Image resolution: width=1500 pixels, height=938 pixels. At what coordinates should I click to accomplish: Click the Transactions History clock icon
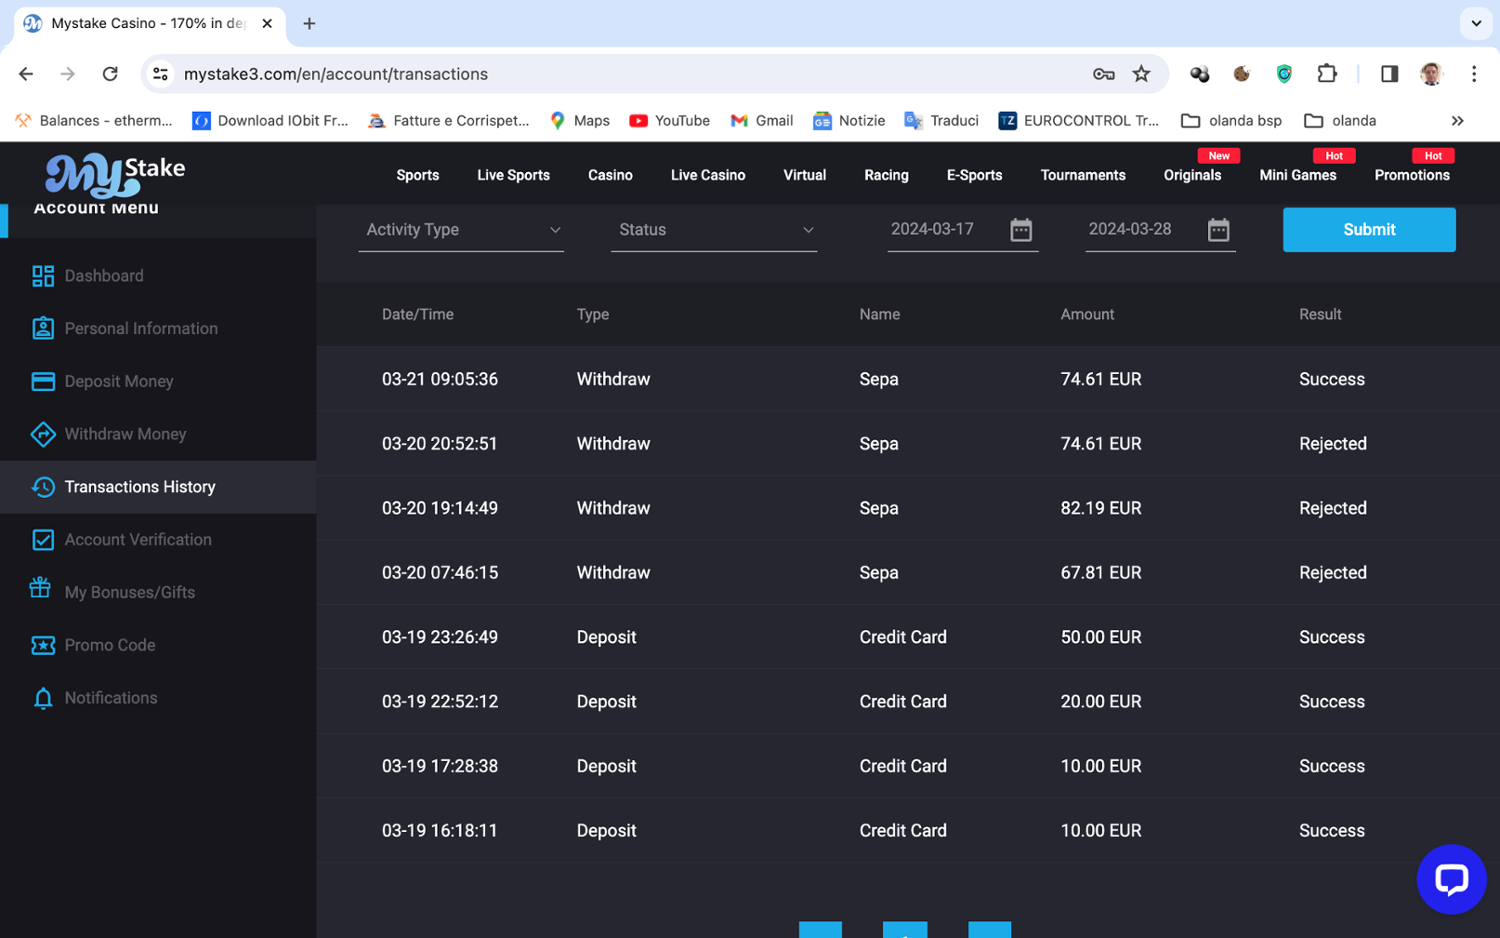tap(43, 487)
